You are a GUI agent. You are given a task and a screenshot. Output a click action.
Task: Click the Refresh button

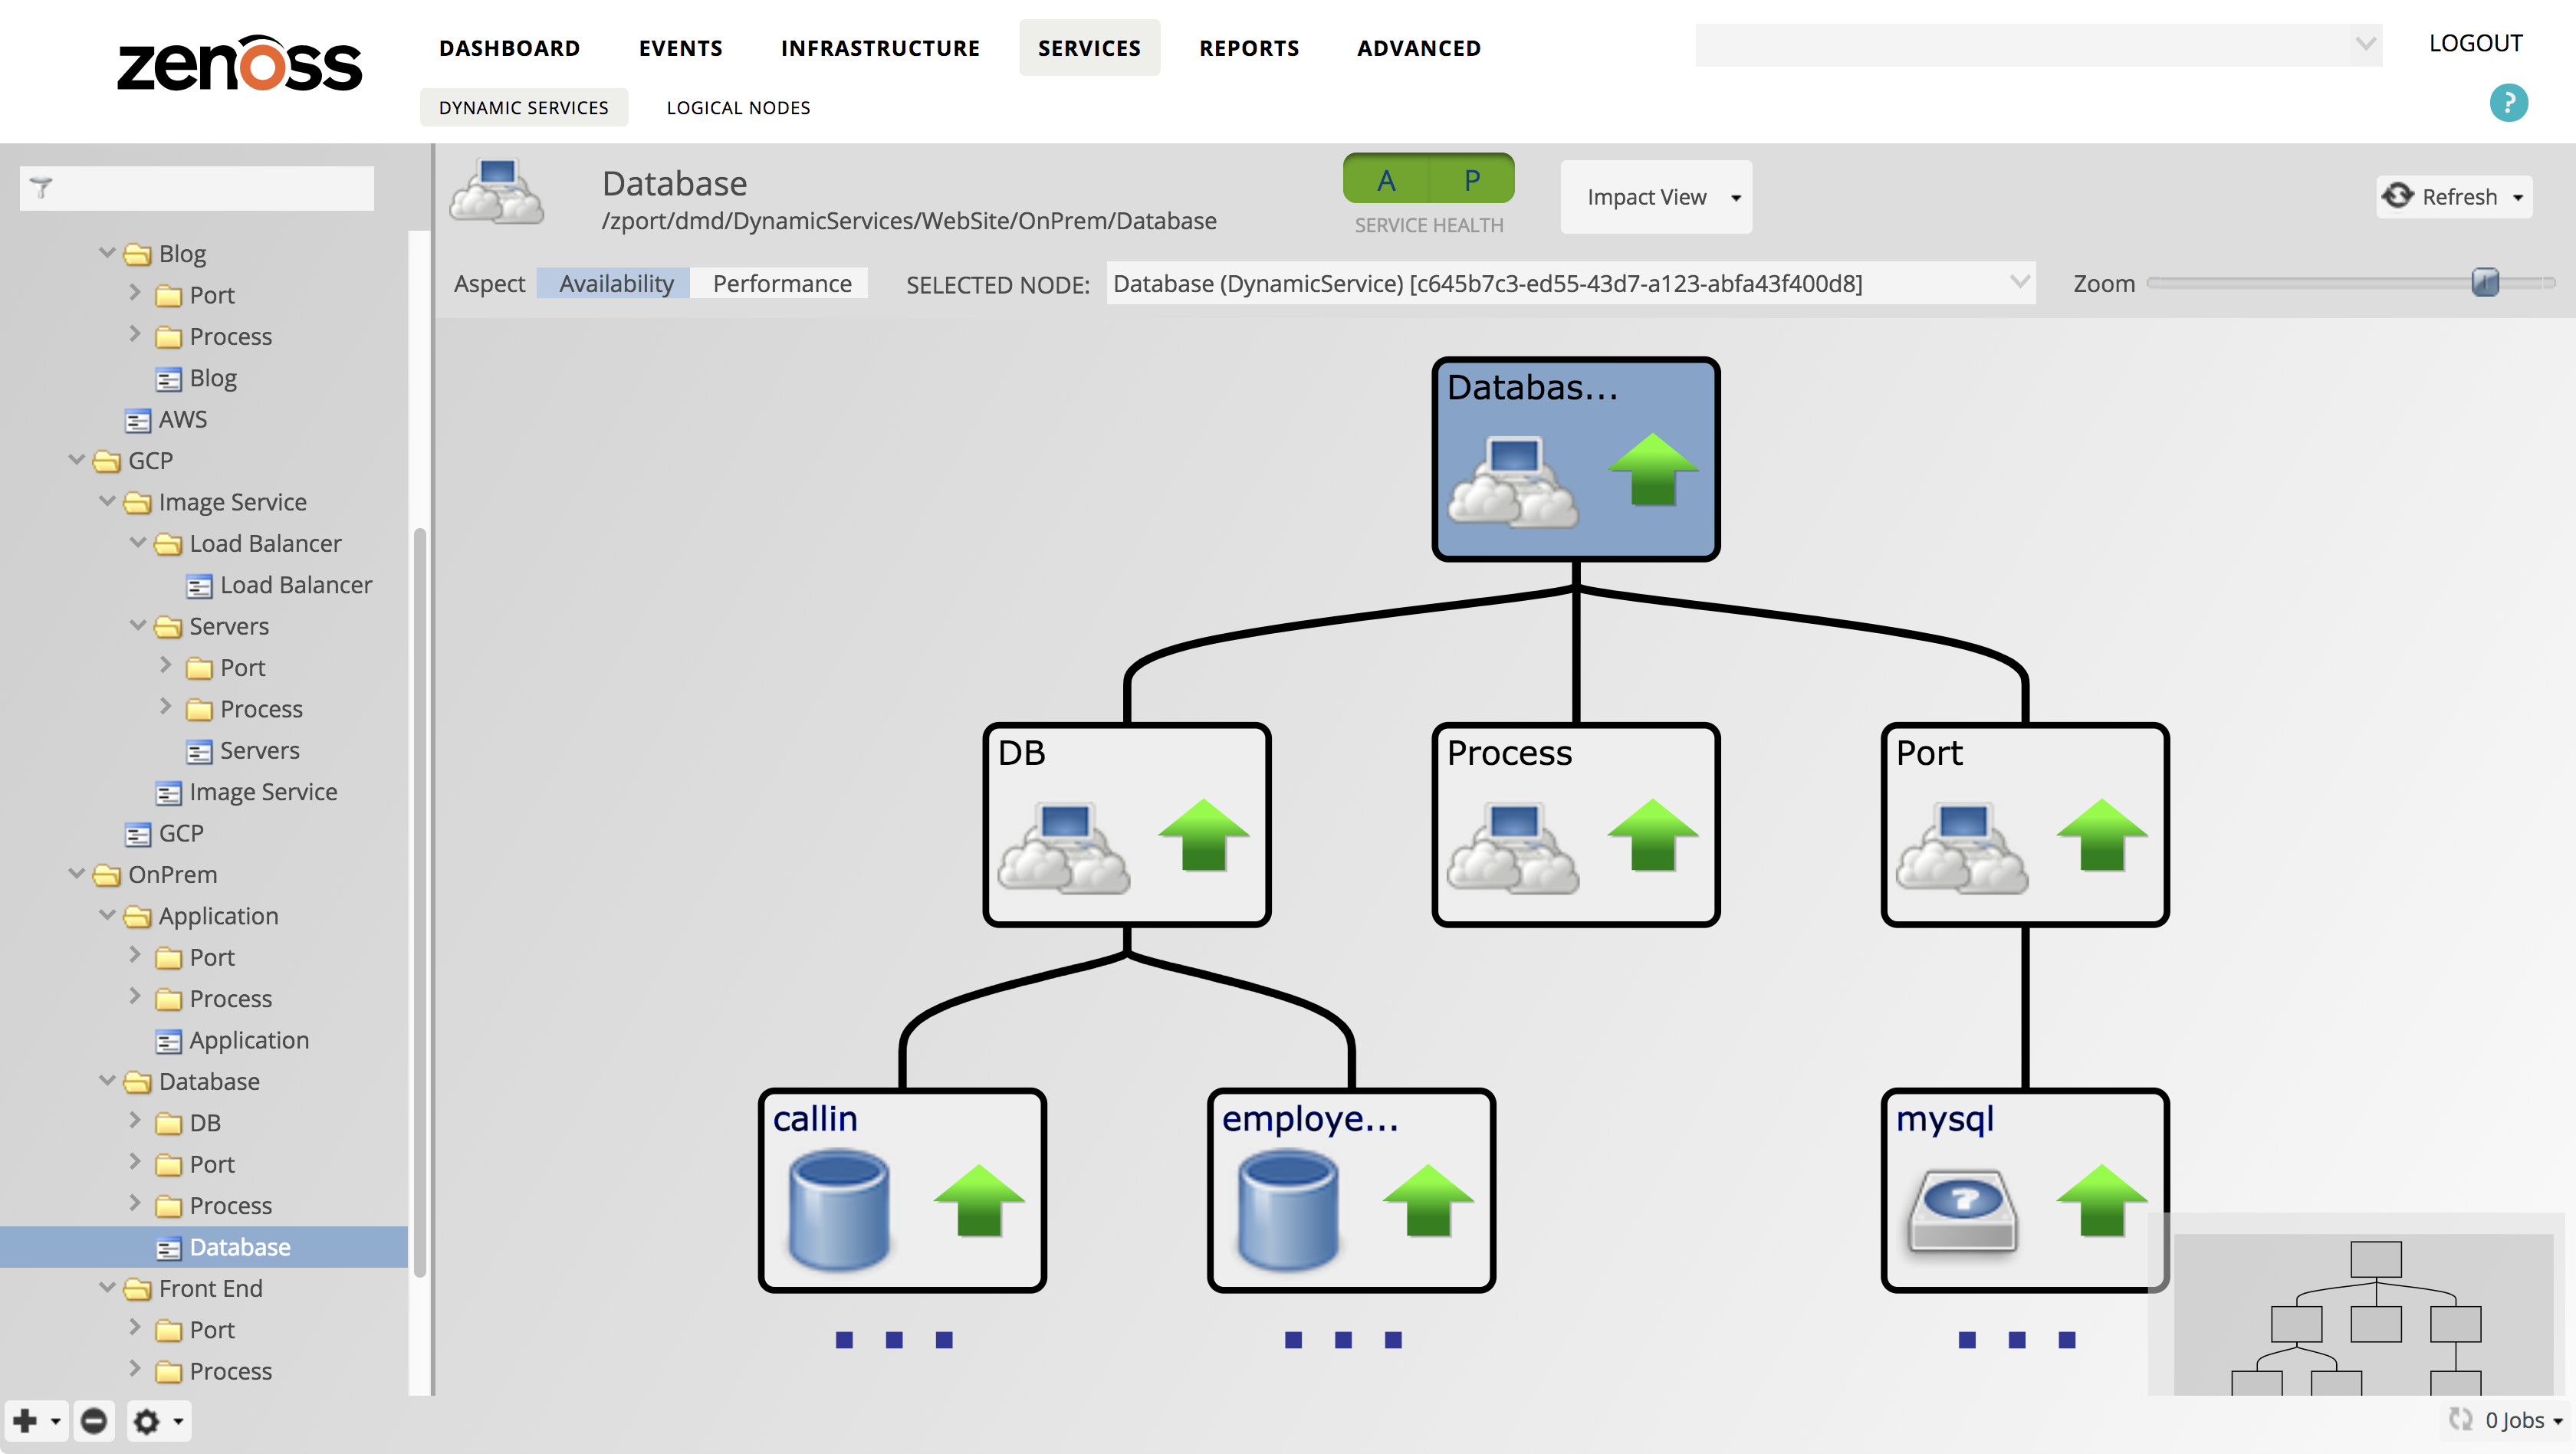[2443, 197]
